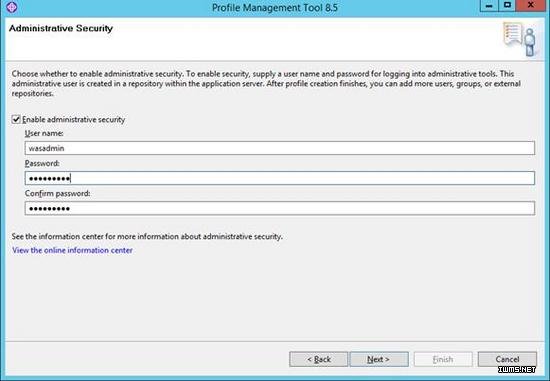The width and height of the screenshot is (550, 381).
Task: Click the Password label text
Action: (x=42, y=163)
